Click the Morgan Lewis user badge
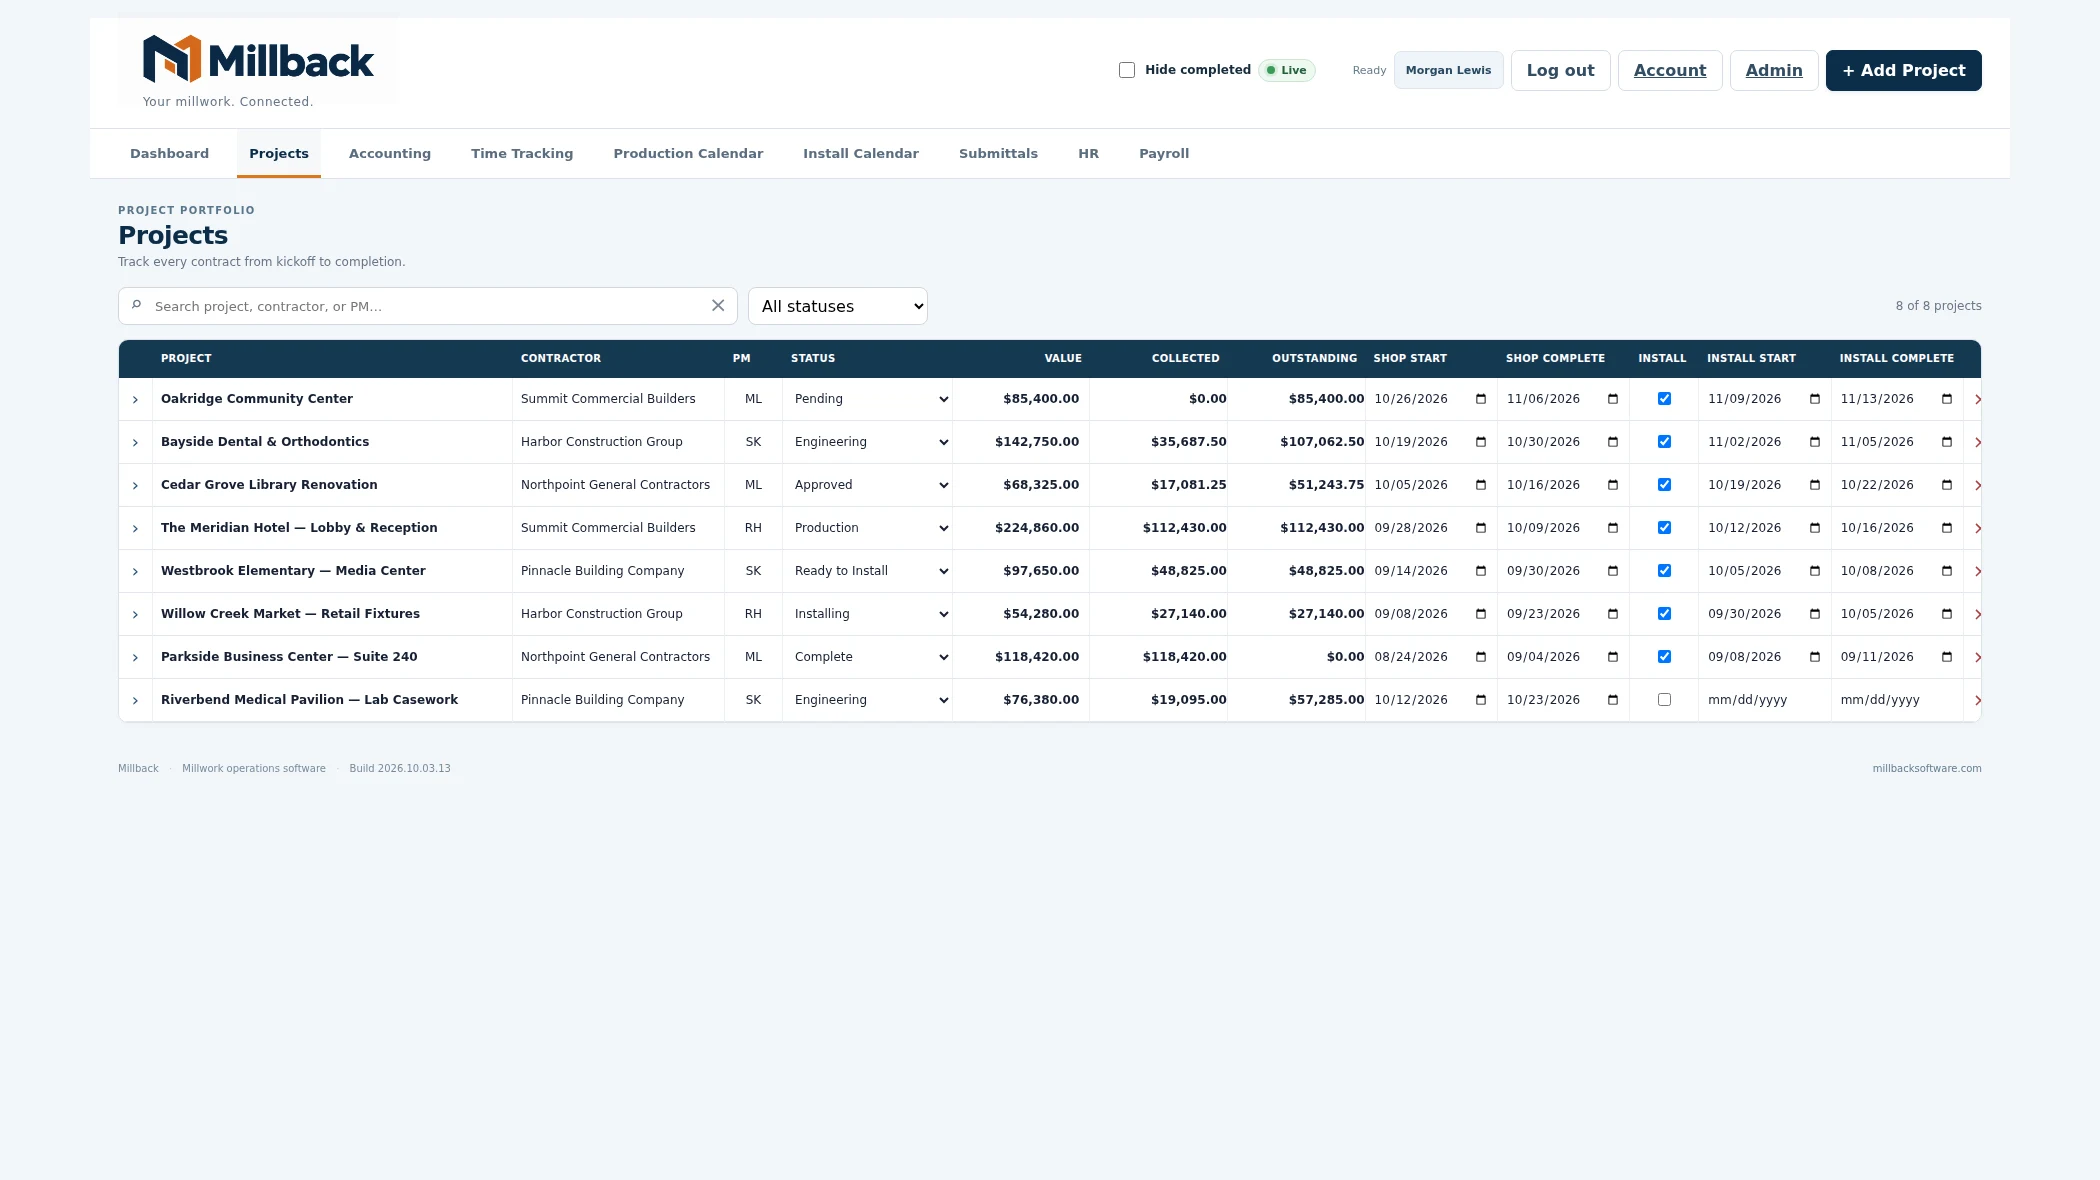2100x1180 pixels. click(x=1448, y=70)
